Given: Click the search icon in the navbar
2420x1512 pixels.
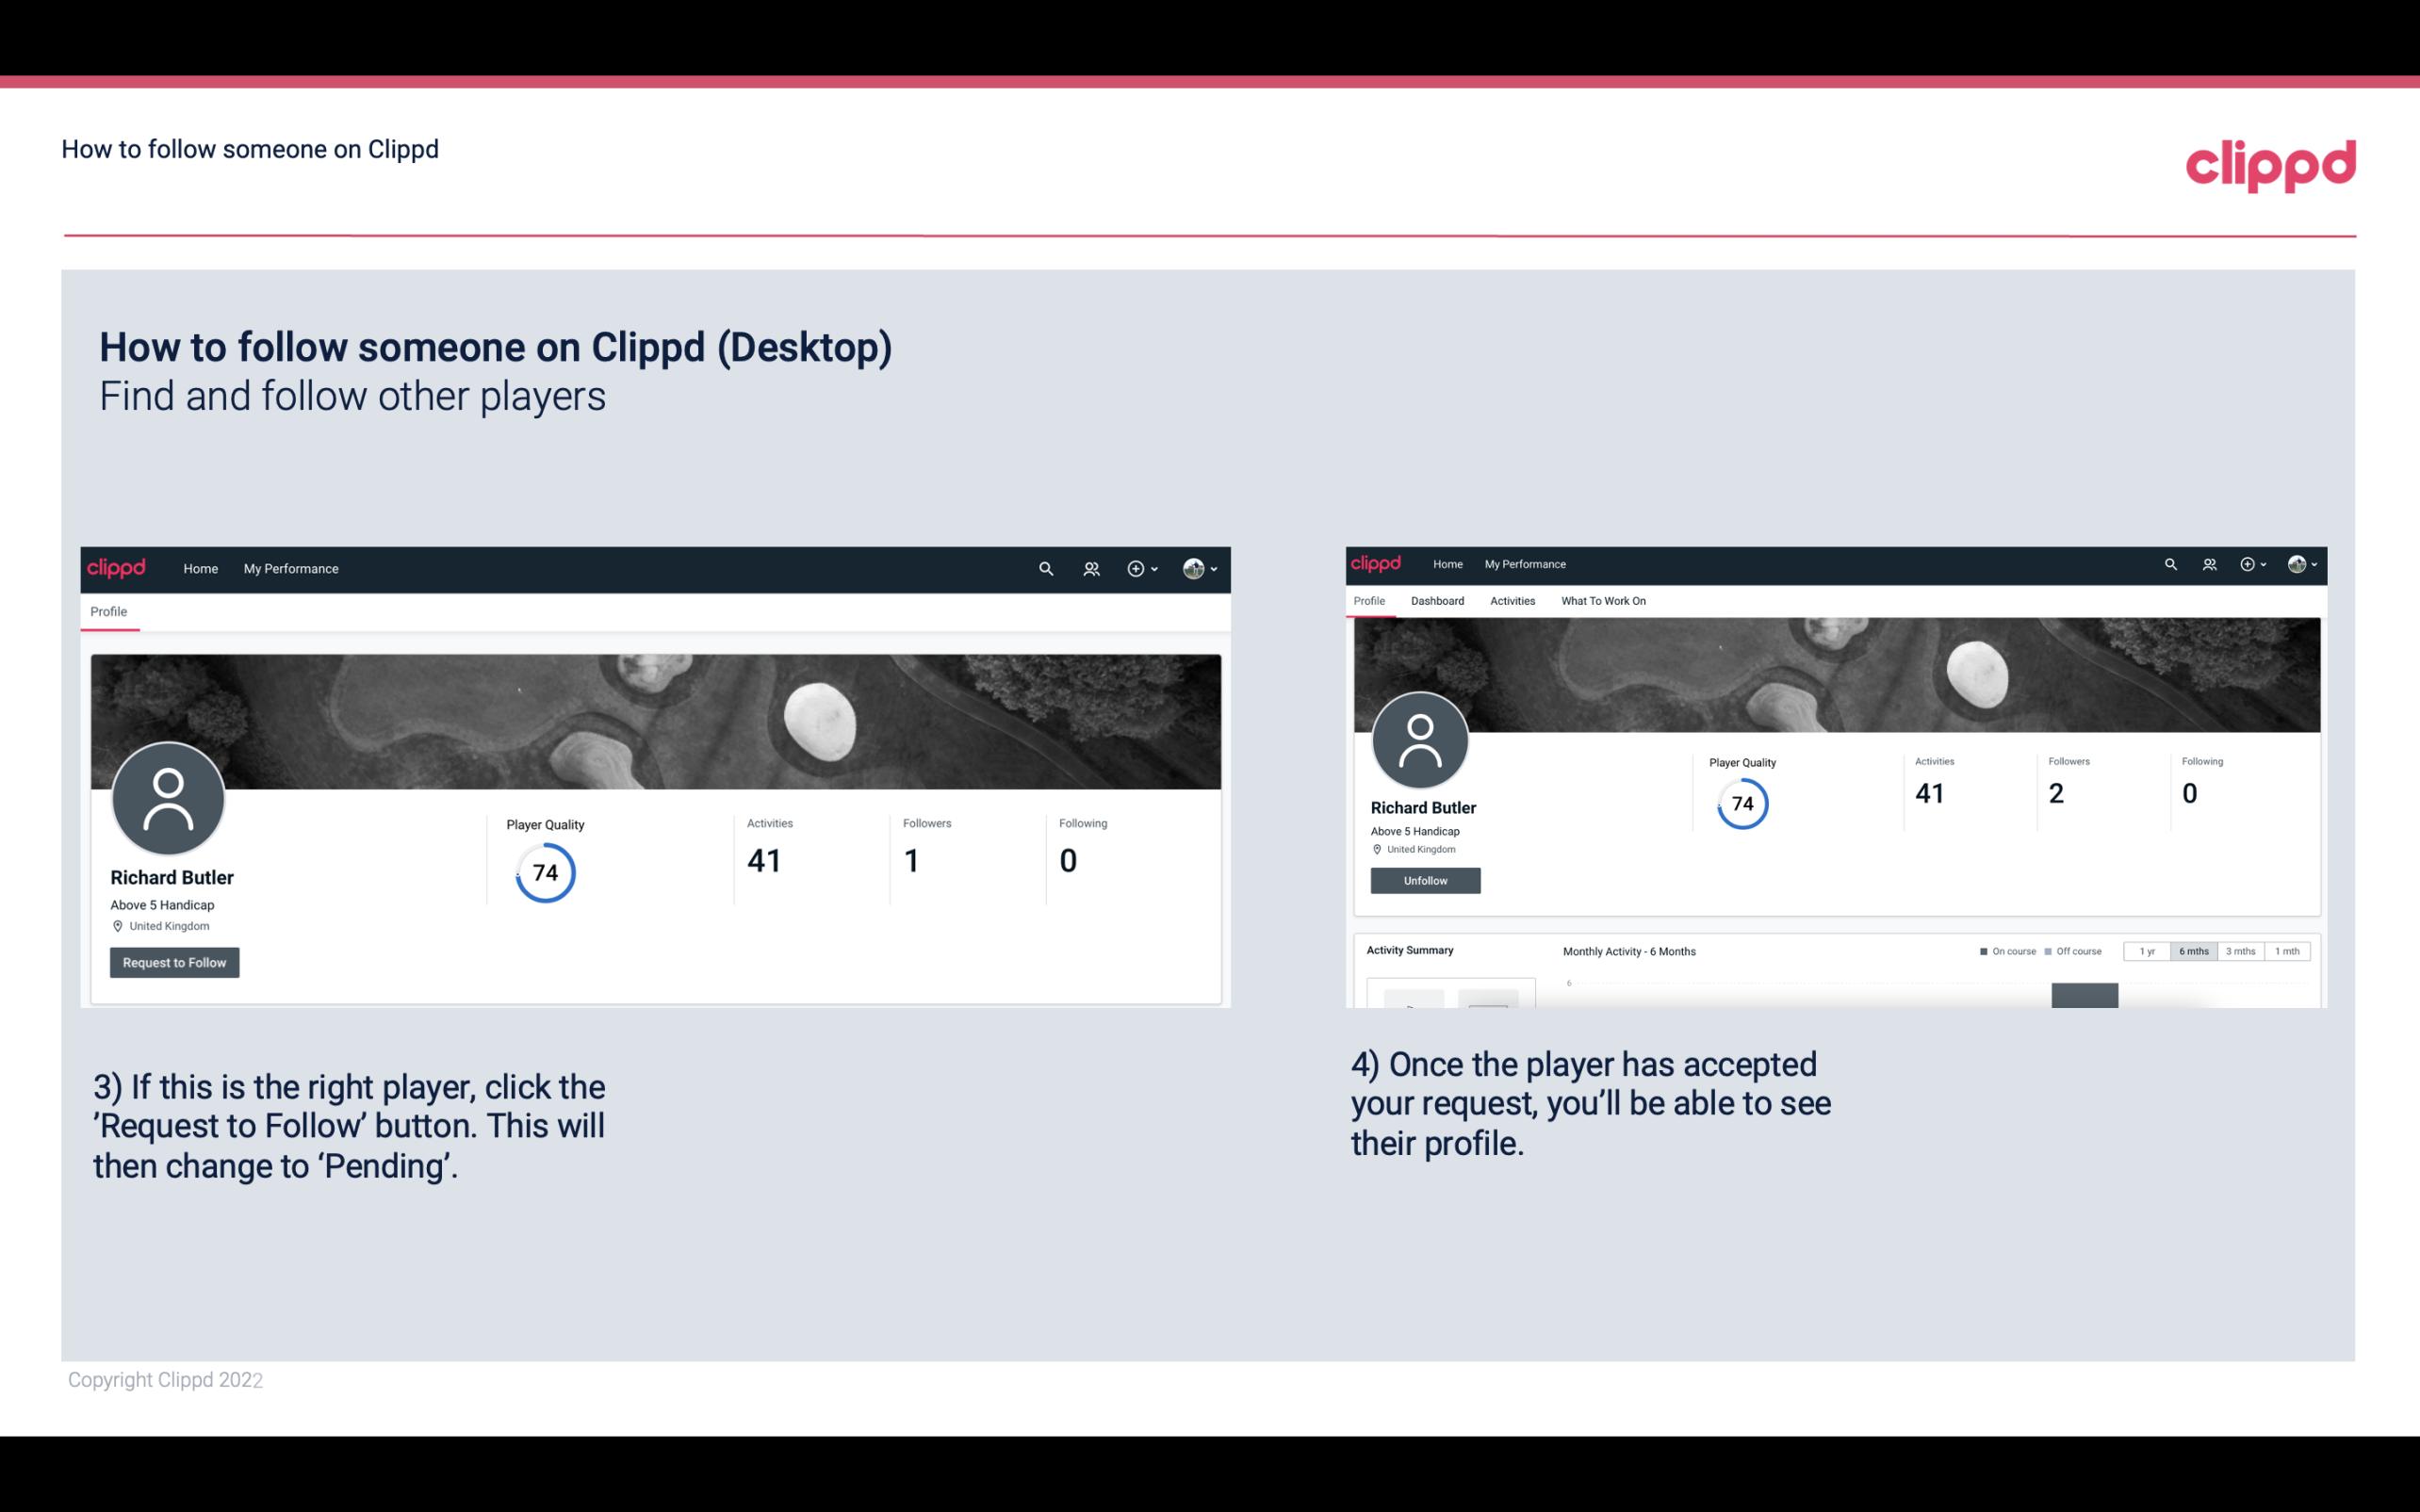Looking at the screenshot, I should pyautogui.click(x=1045, y=568).
